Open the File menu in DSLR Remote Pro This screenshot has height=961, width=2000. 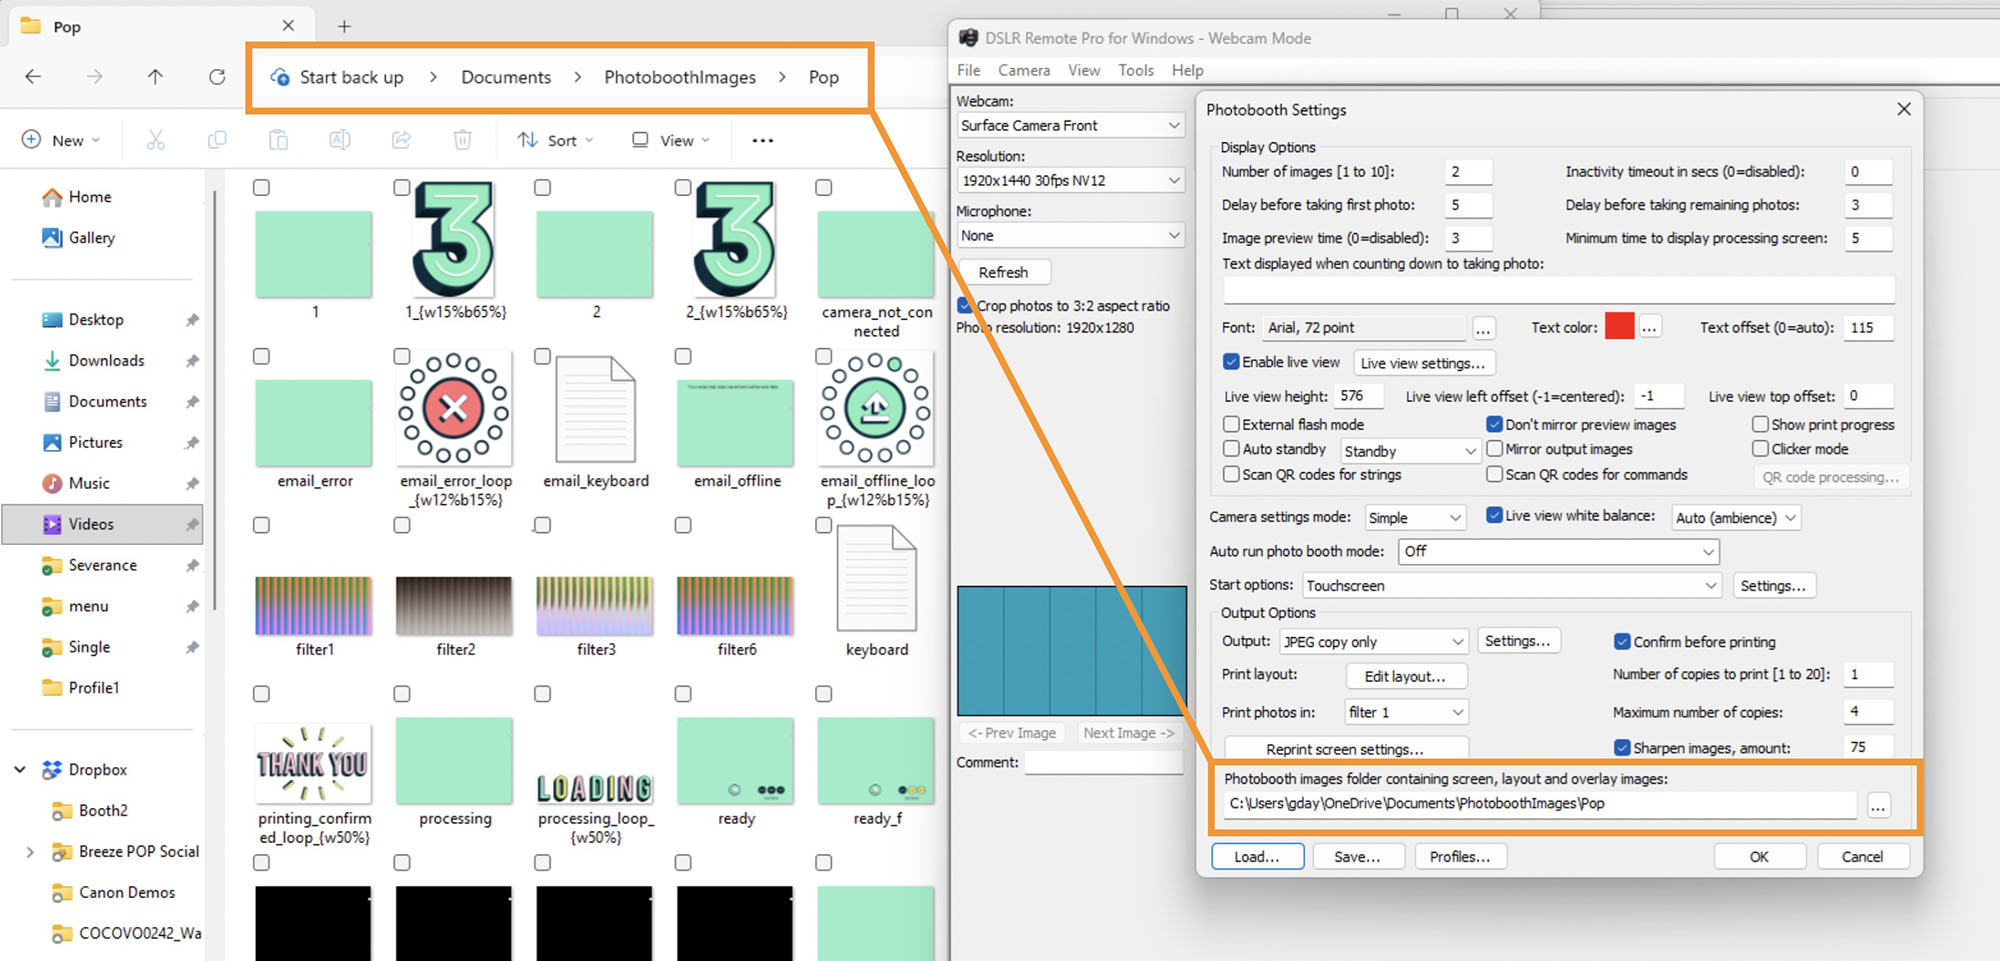968,70
